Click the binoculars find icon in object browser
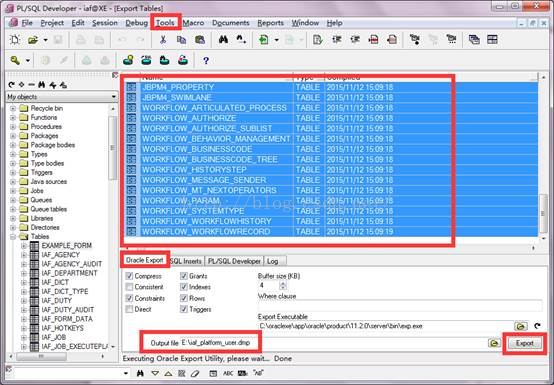The height and width of the screenshot is (385, 554). (x=42, y=85)
